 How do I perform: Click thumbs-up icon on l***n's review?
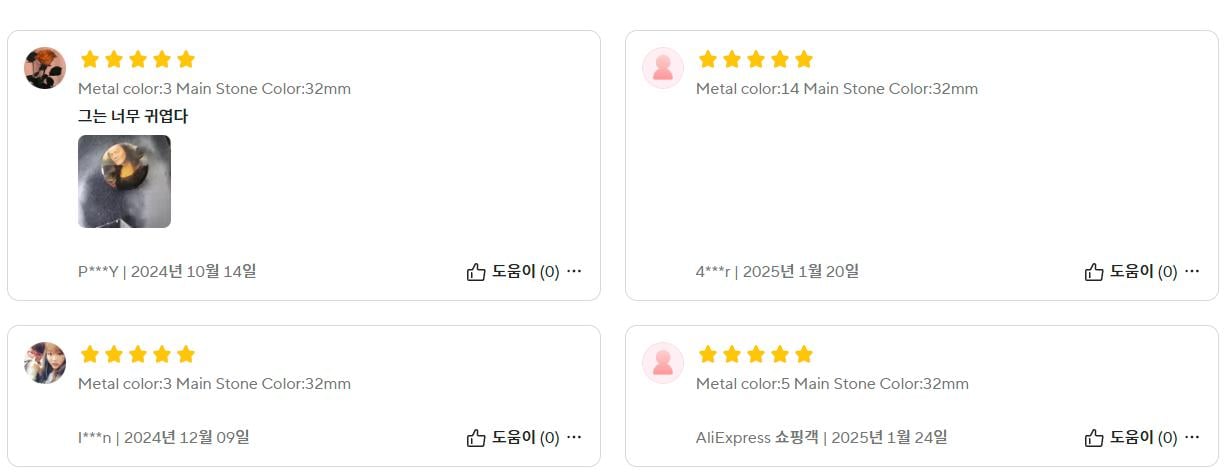pyautogui.click(x=476, y=438)
